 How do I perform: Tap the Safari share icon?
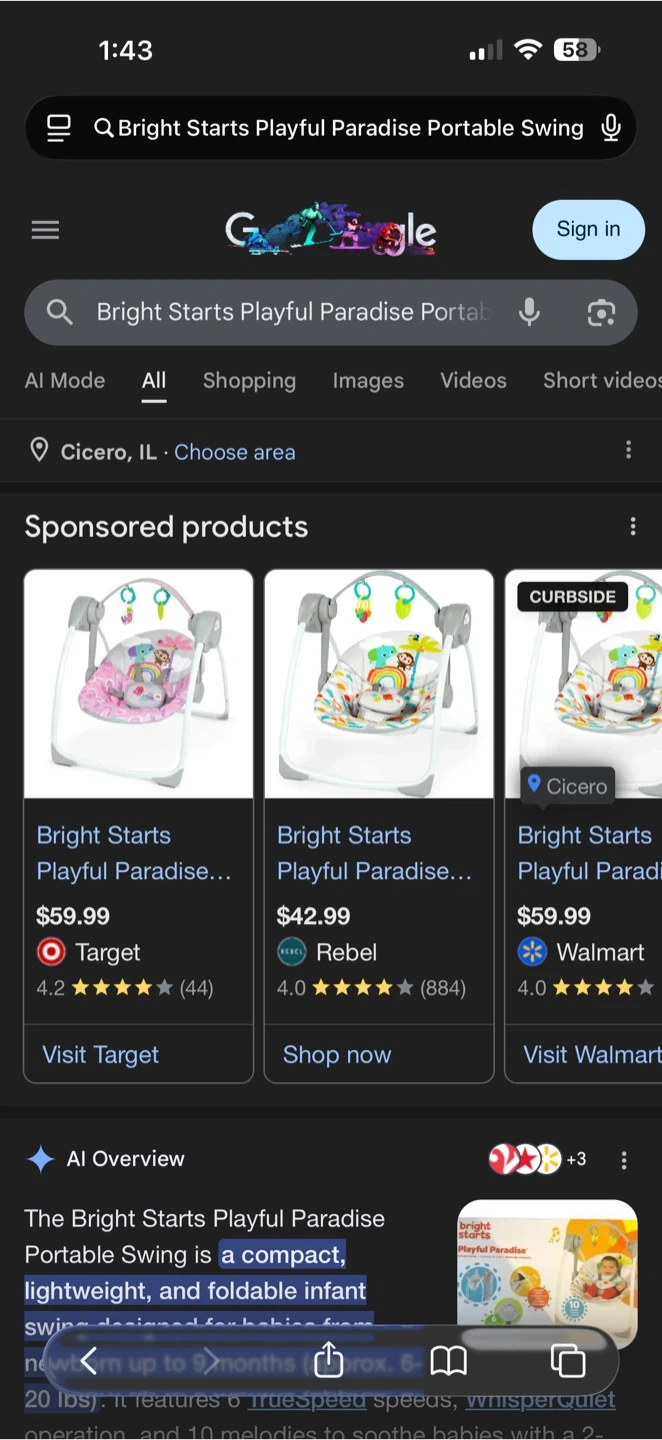[328, 1360]
